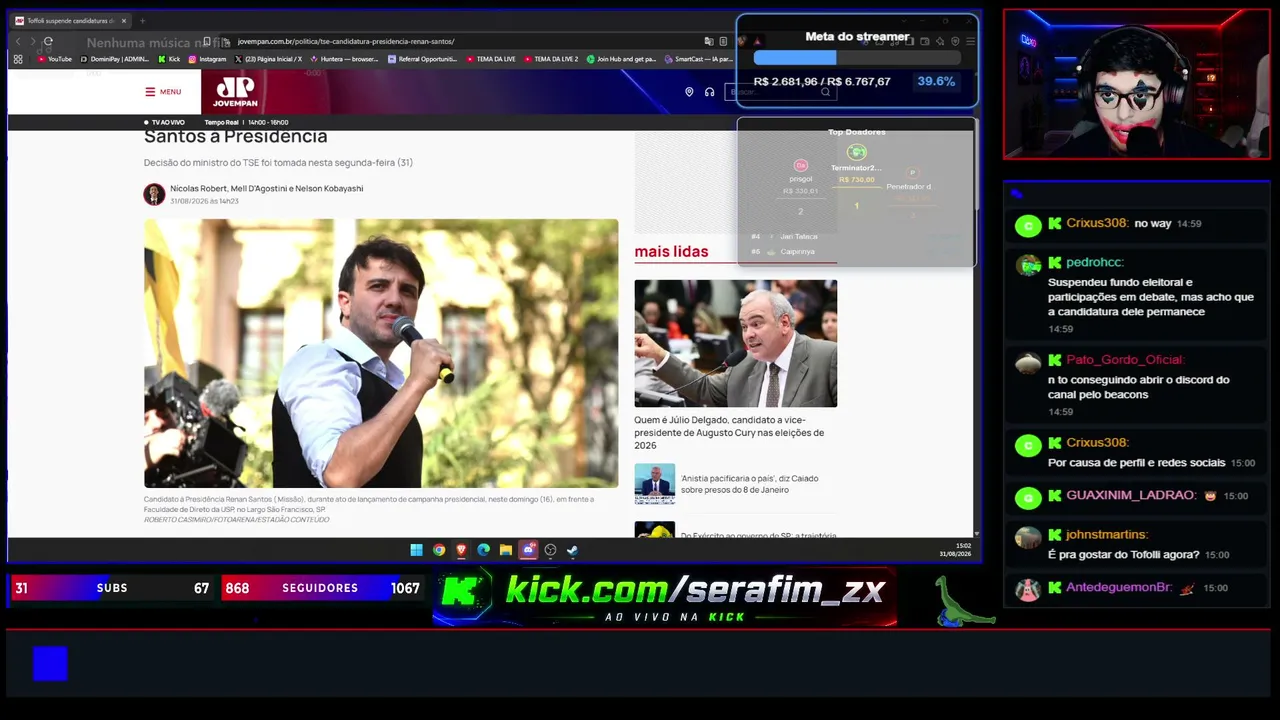This screenshot has width=1280, height=720.
Task: Click the 'mais lidas' section heading
Action: tap(671, 251)
